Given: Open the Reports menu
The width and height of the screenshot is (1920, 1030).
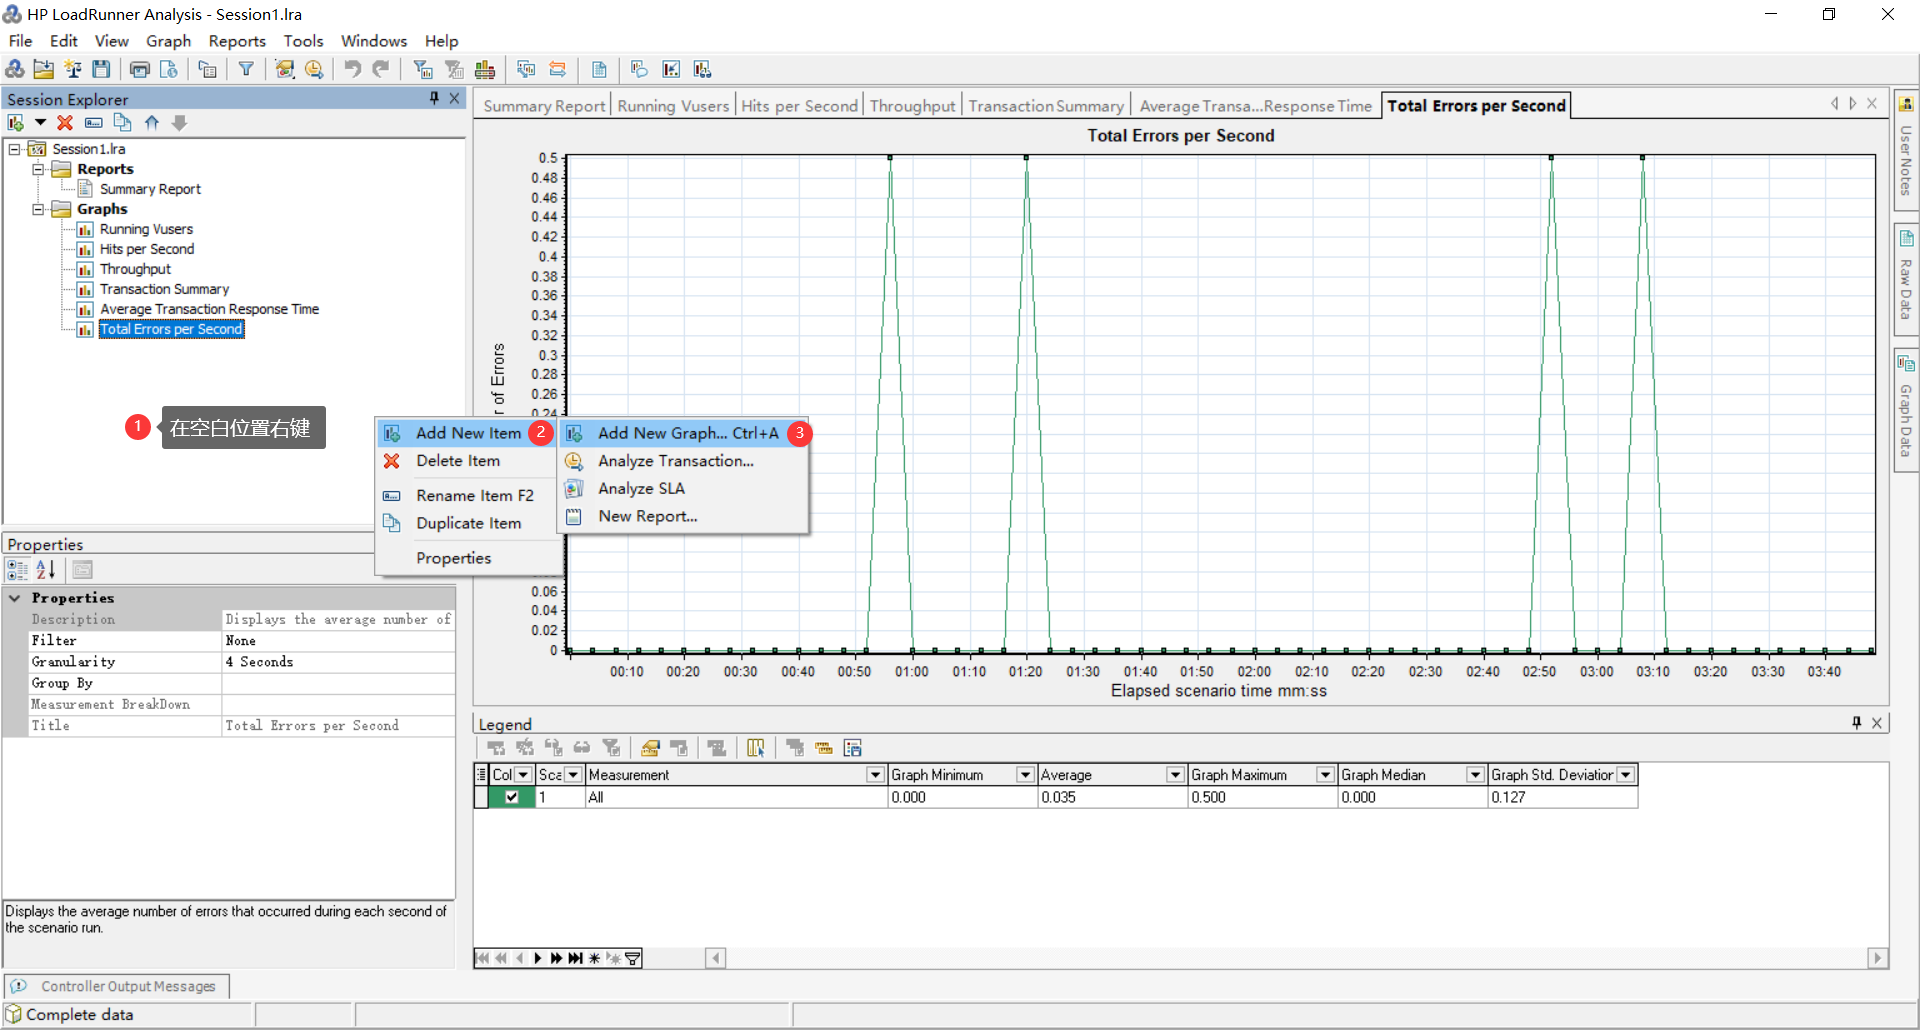Looking at the screenshot, I should [237, 41].
